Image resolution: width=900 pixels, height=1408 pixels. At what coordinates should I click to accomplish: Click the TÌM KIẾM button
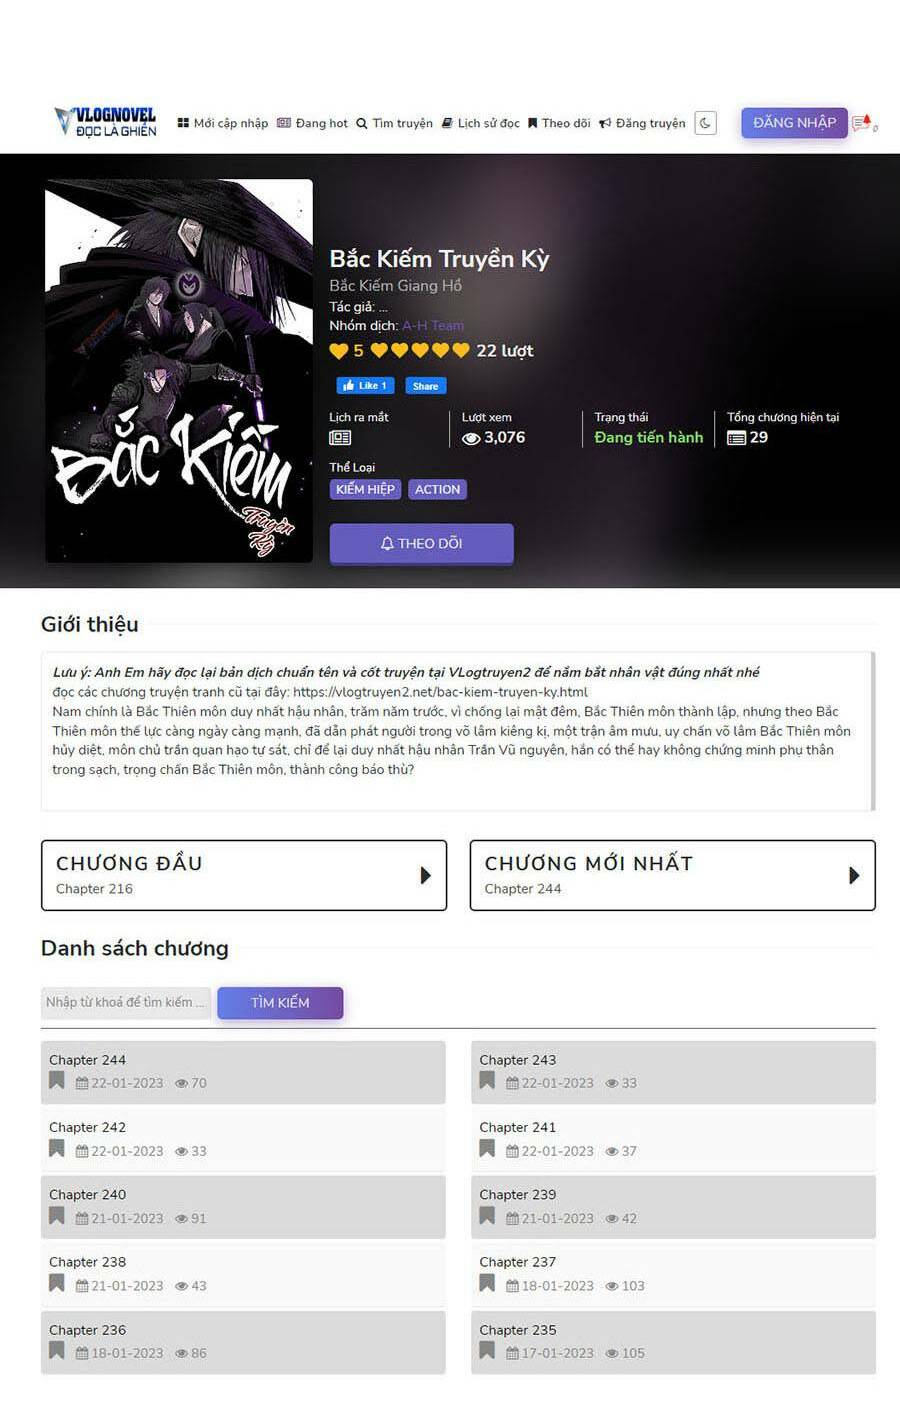[280, 1002]
